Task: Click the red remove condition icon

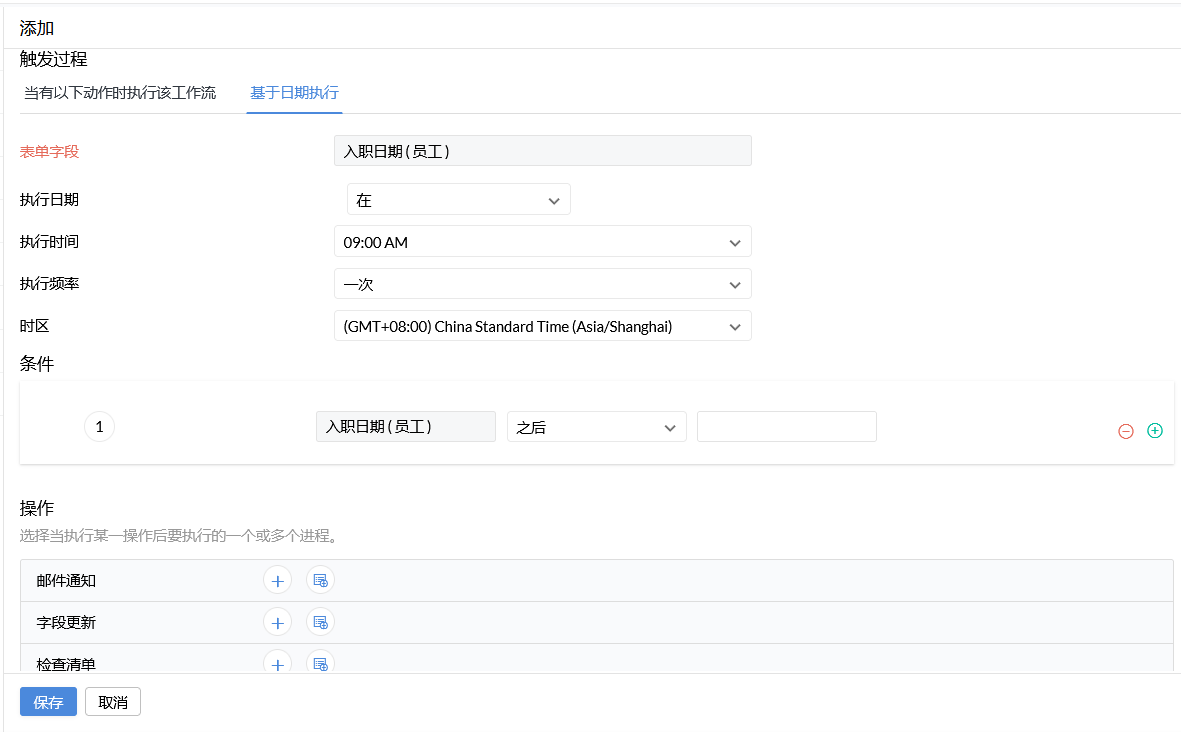Action: click(1125, 431)
